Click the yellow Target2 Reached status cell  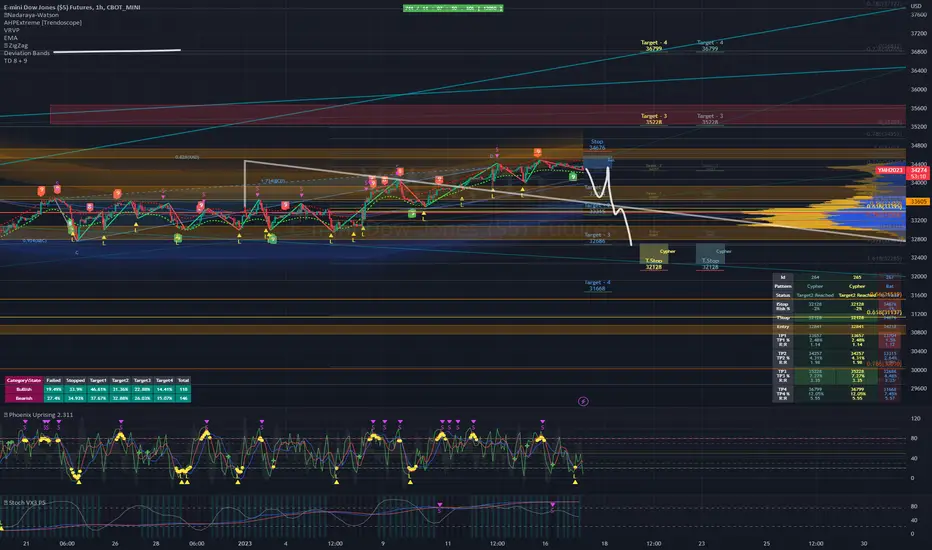tap(857, 295)
